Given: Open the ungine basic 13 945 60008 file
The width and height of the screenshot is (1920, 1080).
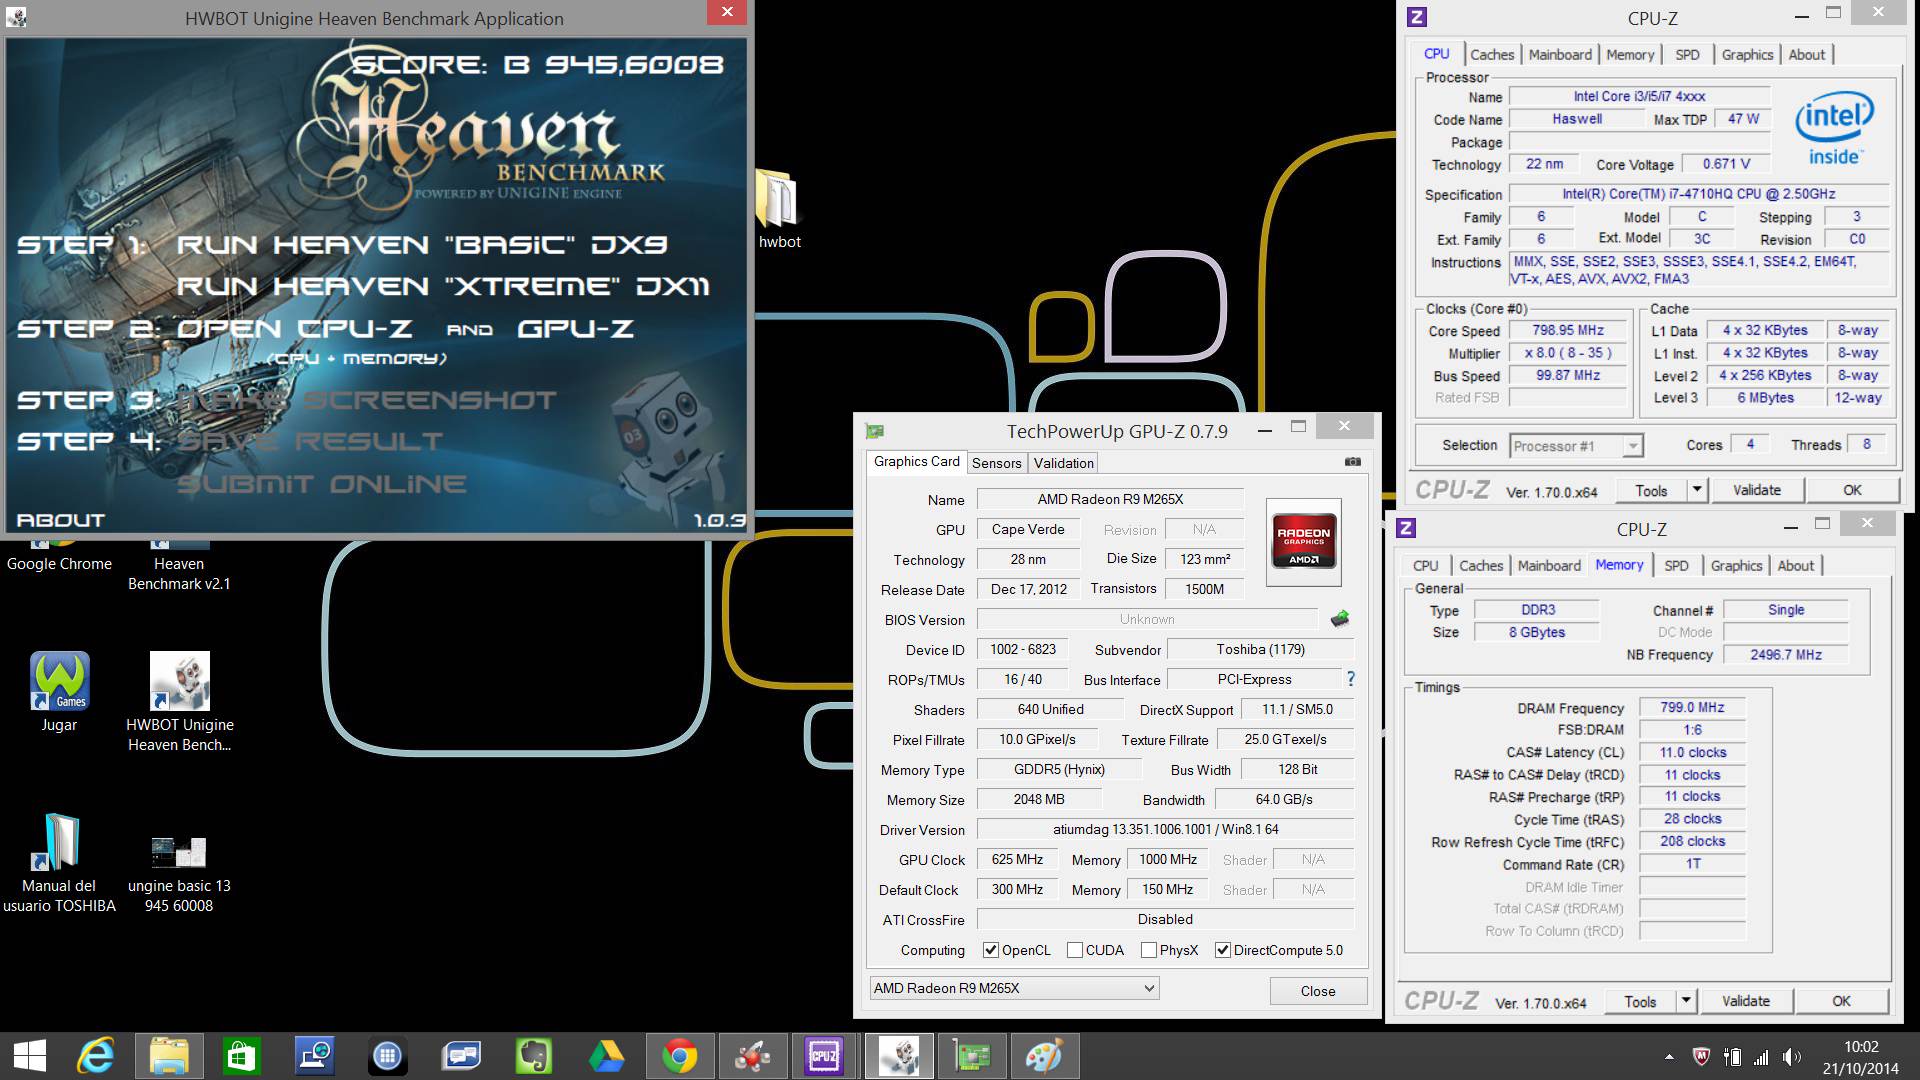Looking at the screenshot, I should coord(179,875).
